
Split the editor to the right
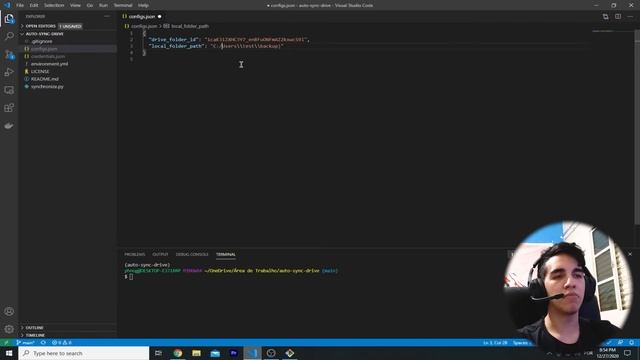click(x=618, y=16)
